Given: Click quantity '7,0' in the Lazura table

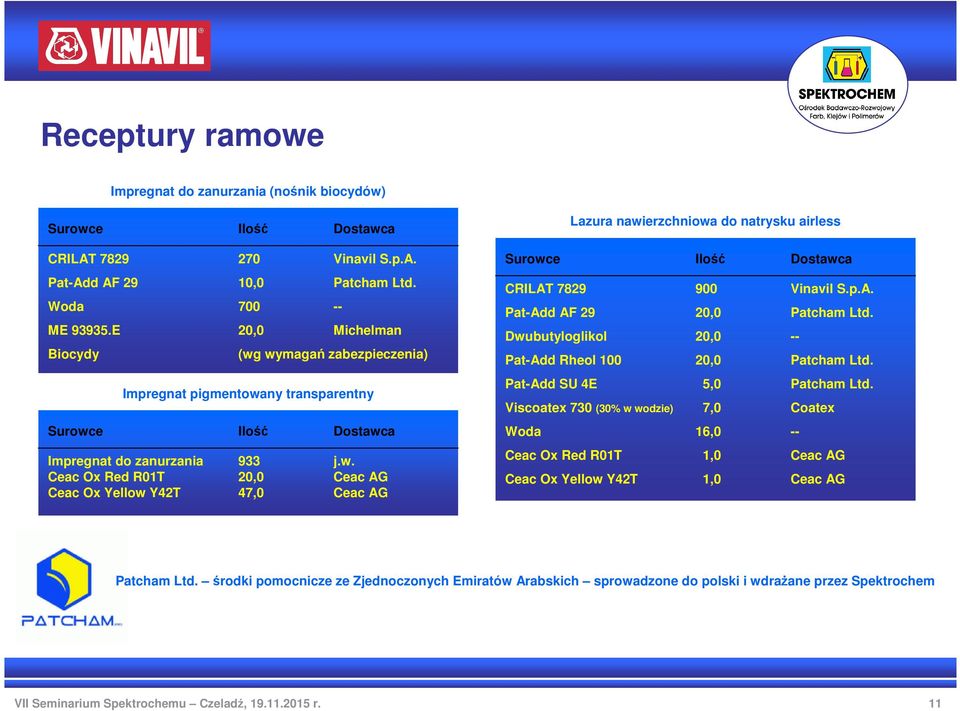Looking at the screenshot, I should tap(711, 408).
